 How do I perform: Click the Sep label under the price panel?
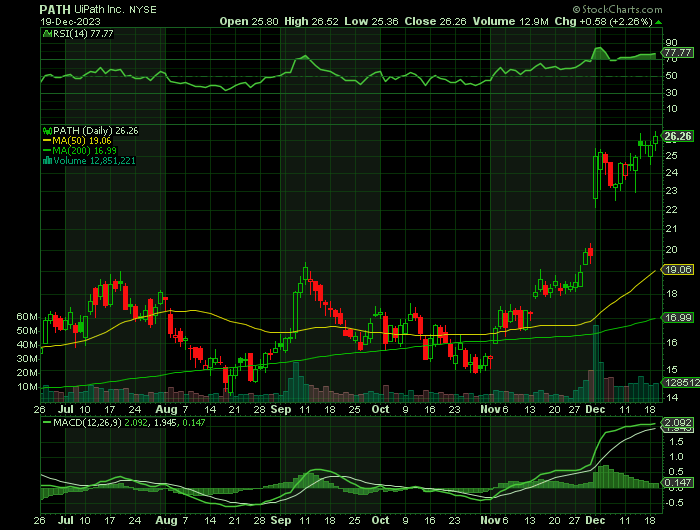click(281, 409)
